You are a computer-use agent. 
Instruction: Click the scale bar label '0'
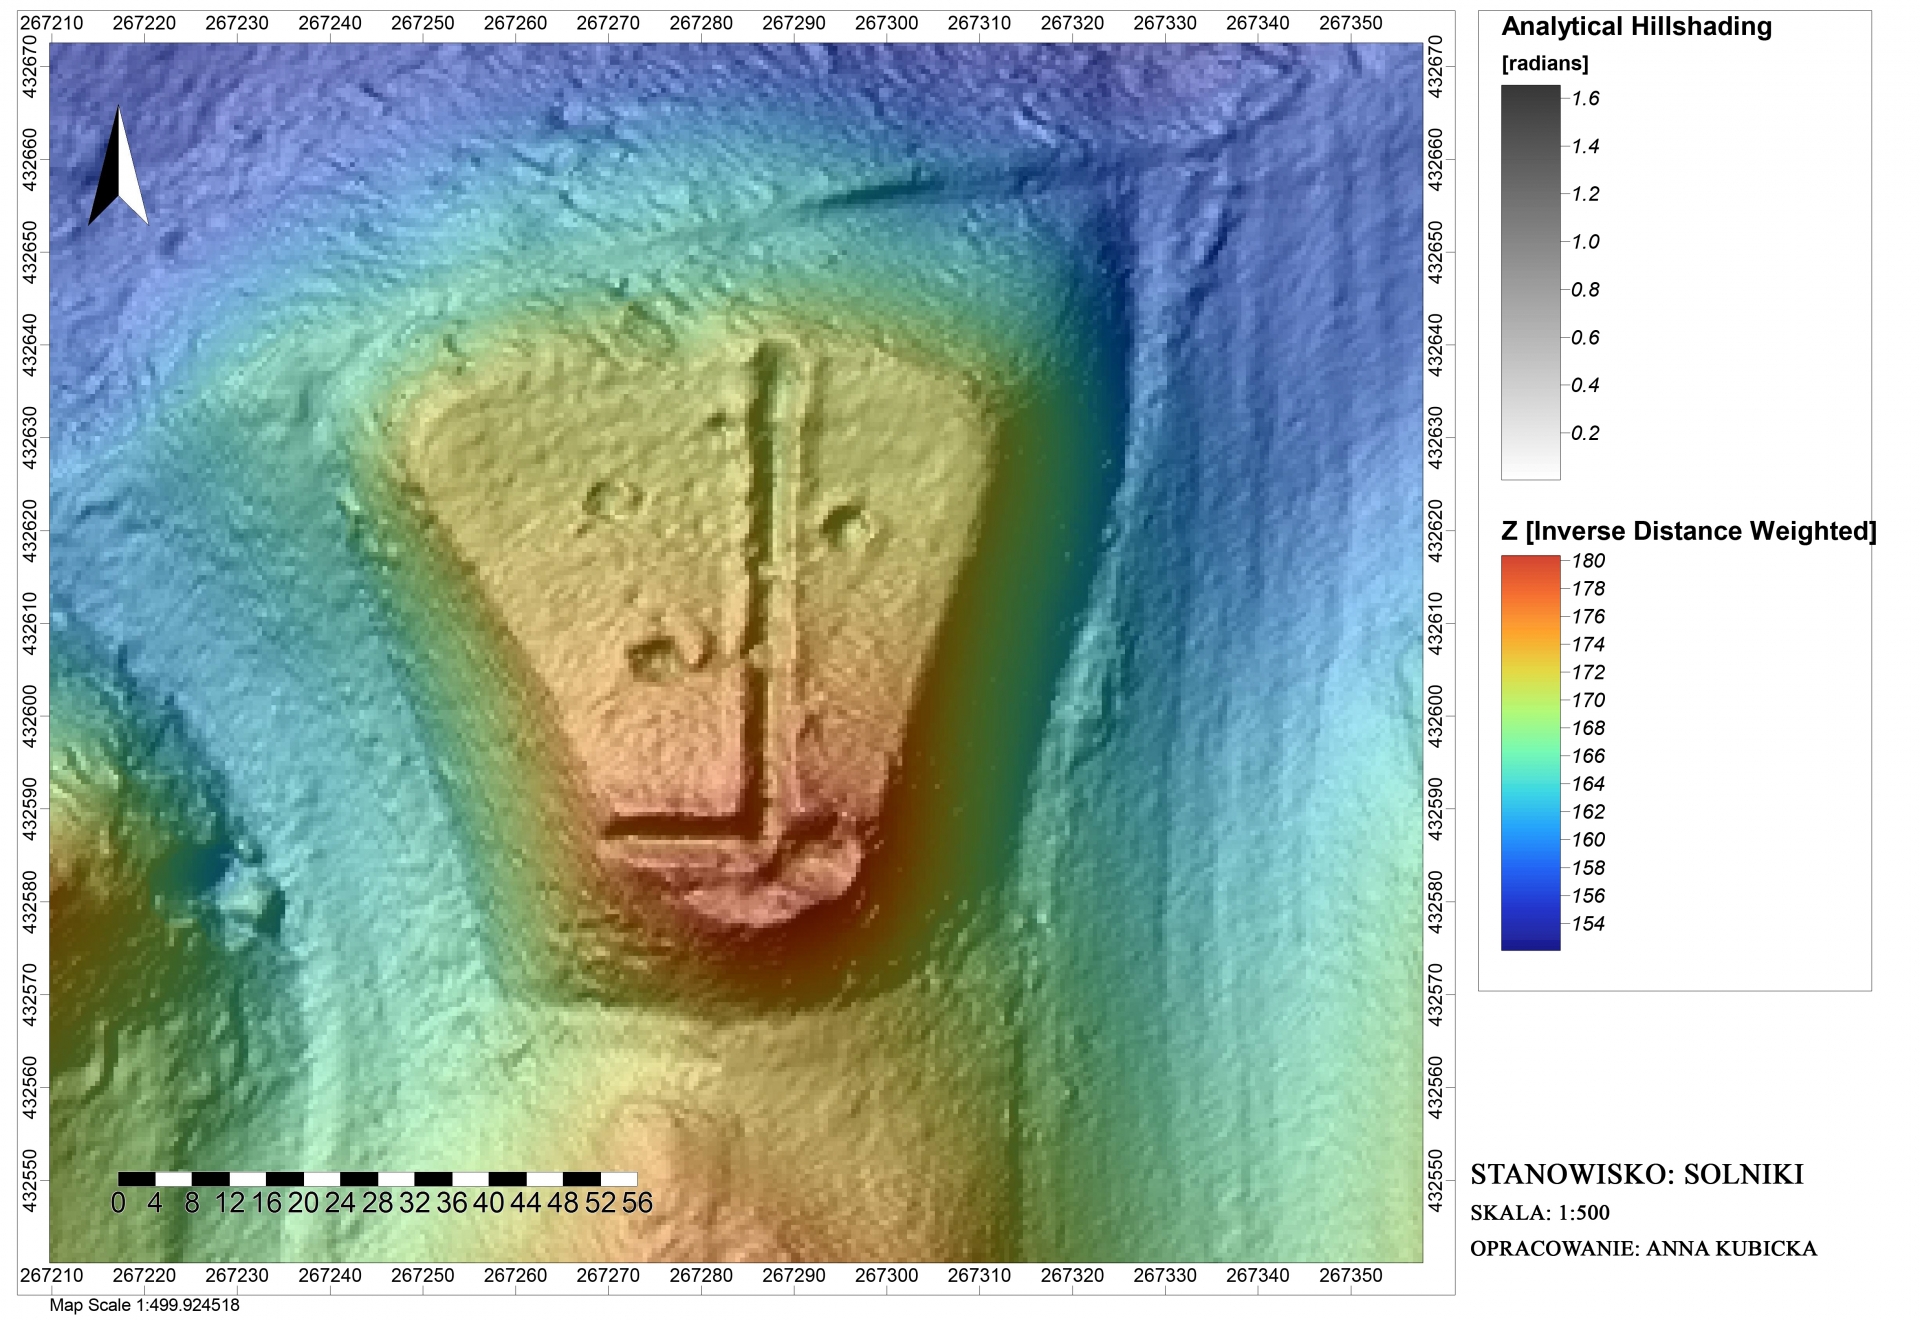point(118,1203)
